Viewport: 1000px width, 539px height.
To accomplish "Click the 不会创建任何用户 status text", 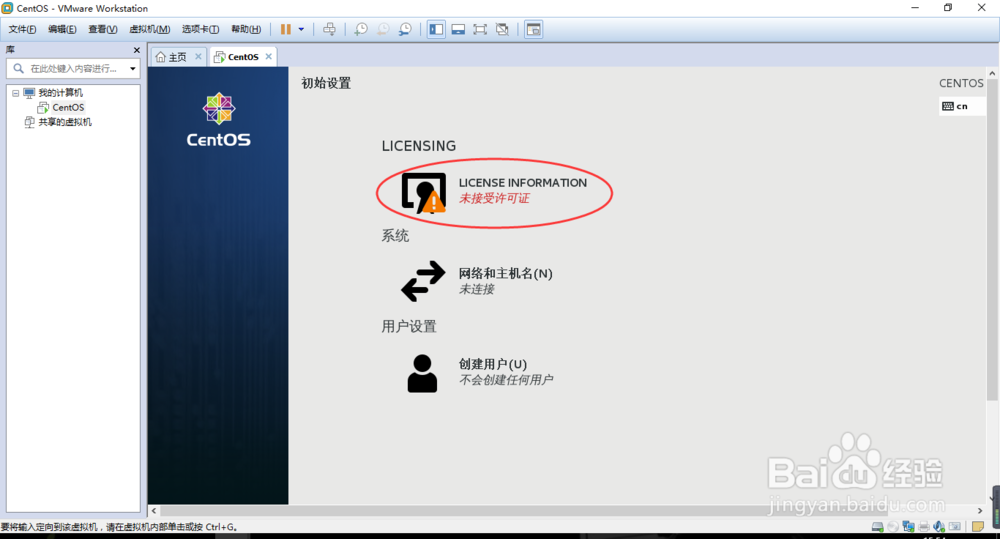I will pos(506,380).
